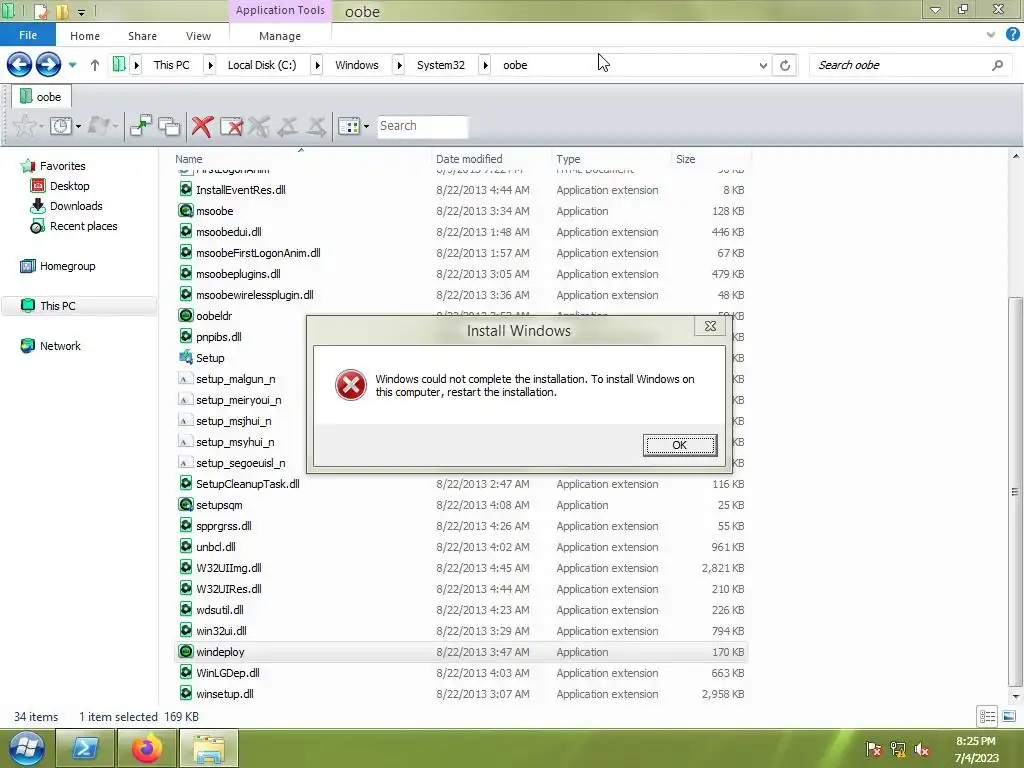Click the view layout toolbar icon
This screenshot has height=768, width=1024.
point(349,126)
